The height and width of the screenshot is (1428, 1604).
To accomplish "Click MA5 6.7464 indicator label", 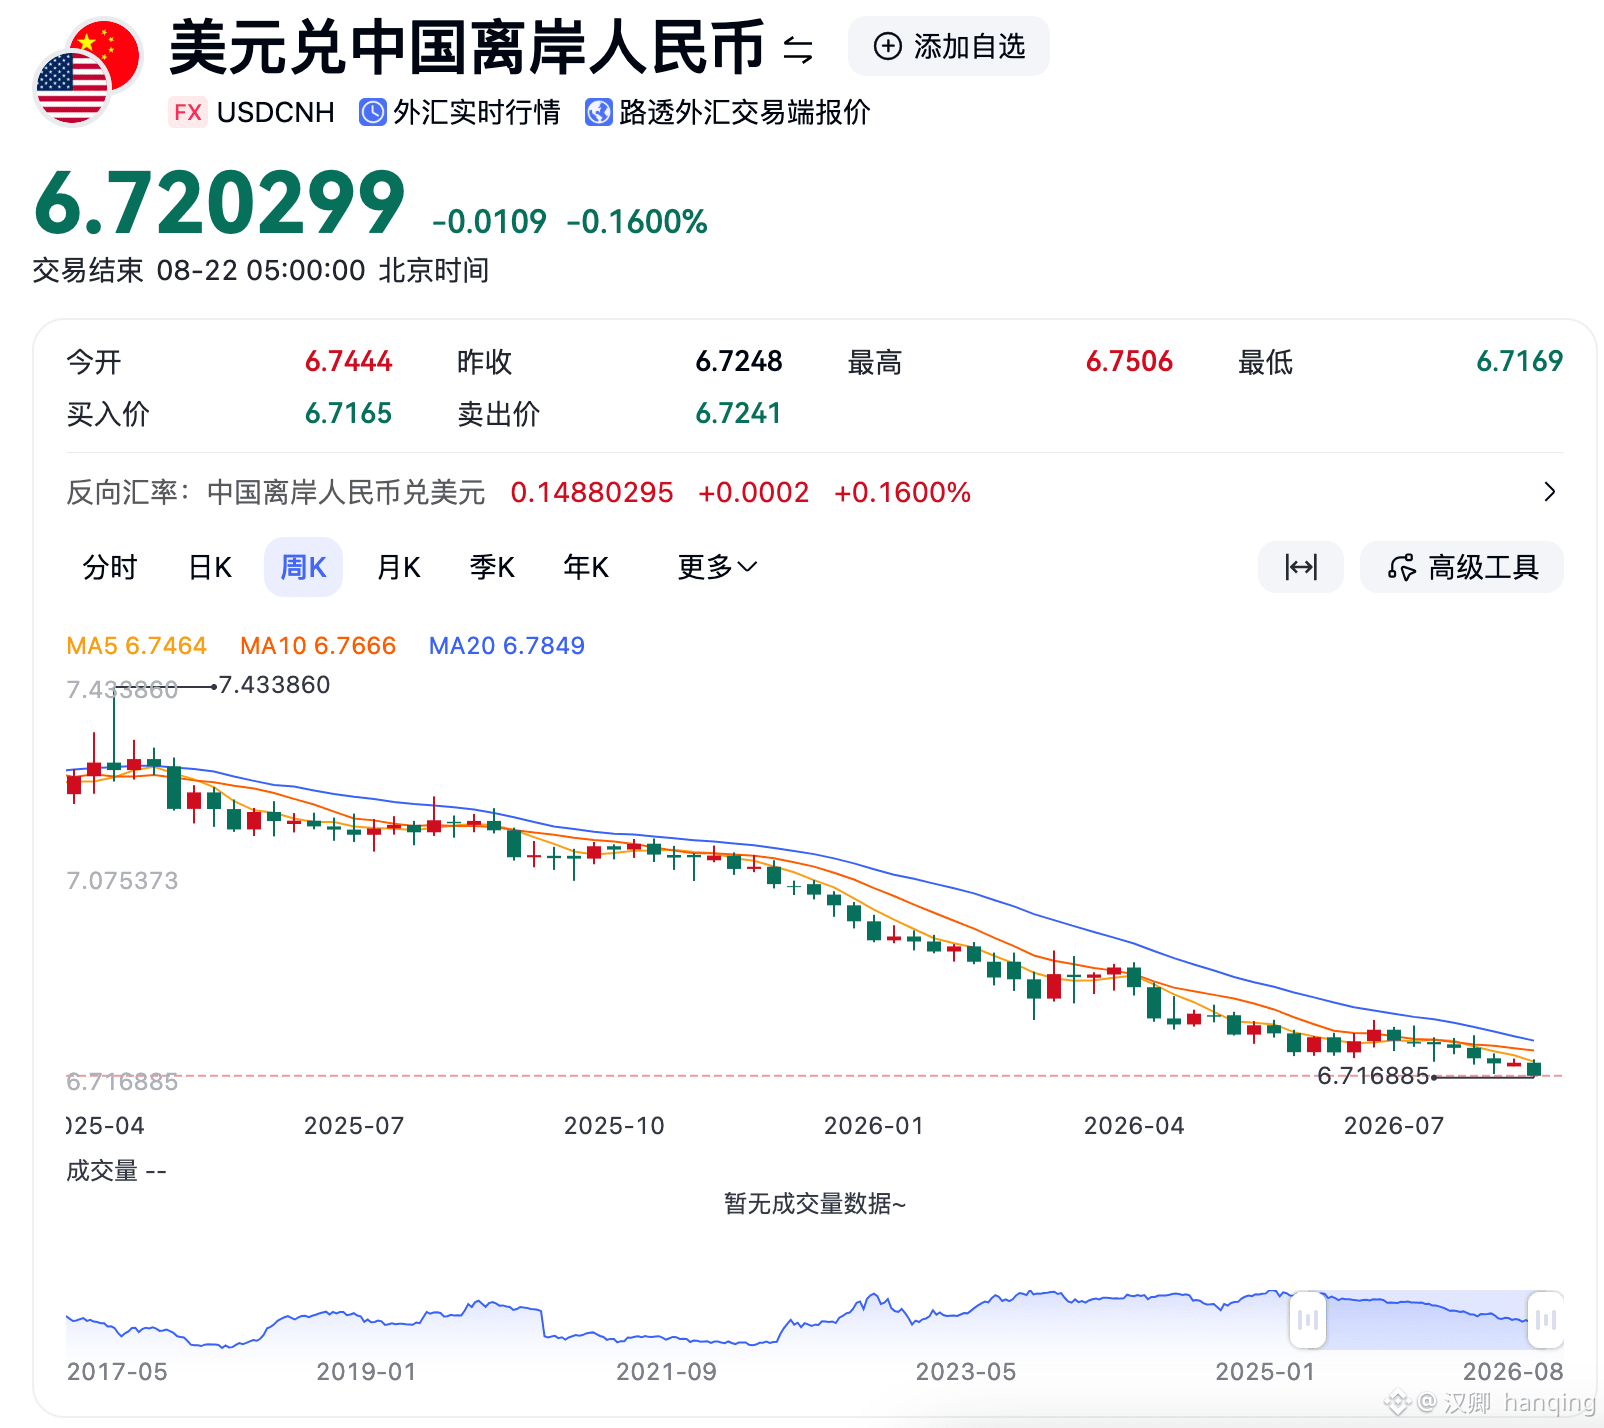I will [137, 646].
